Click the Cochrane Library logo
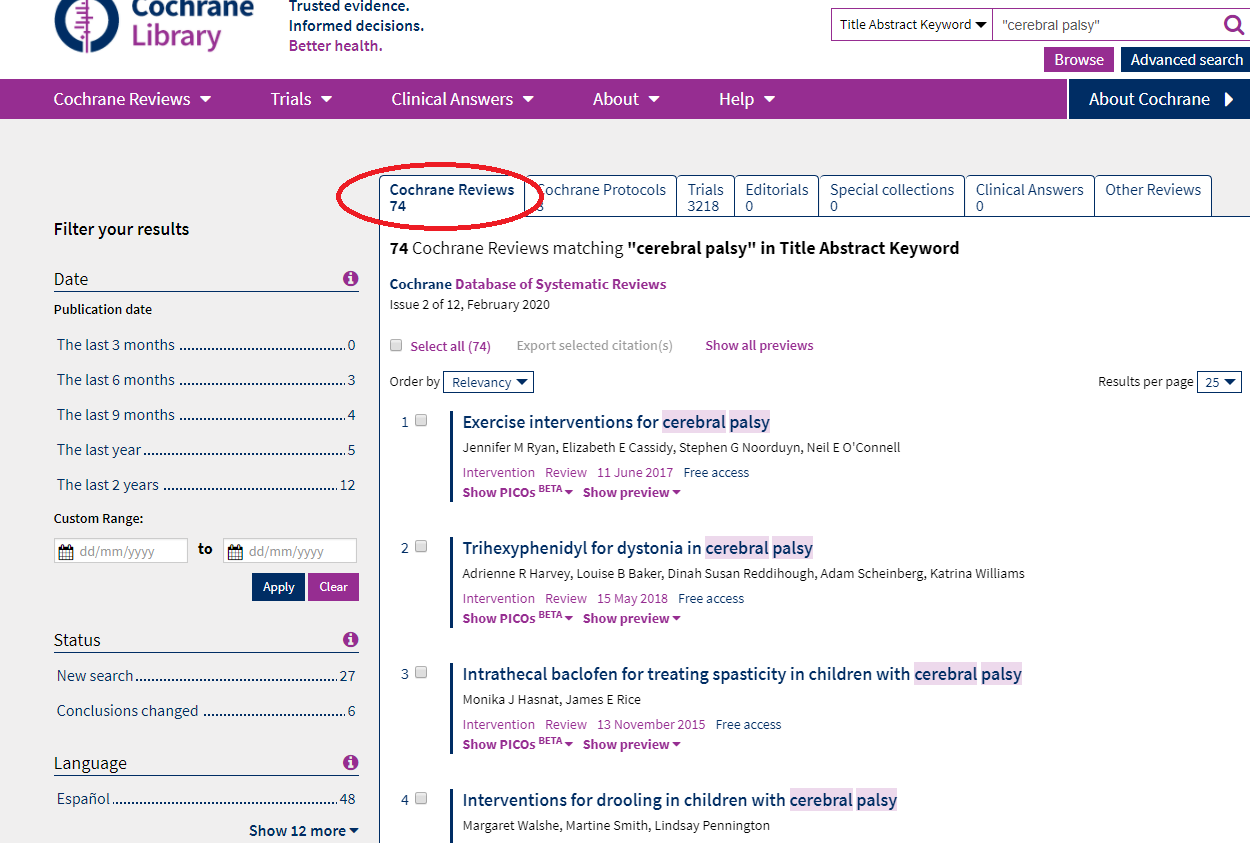This screenshot has height=843, width=1250. click(155, 26)
